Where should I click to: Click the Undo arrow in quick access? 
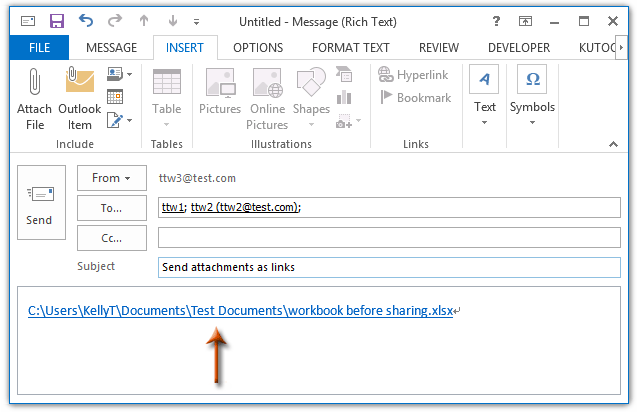(86, 20)
